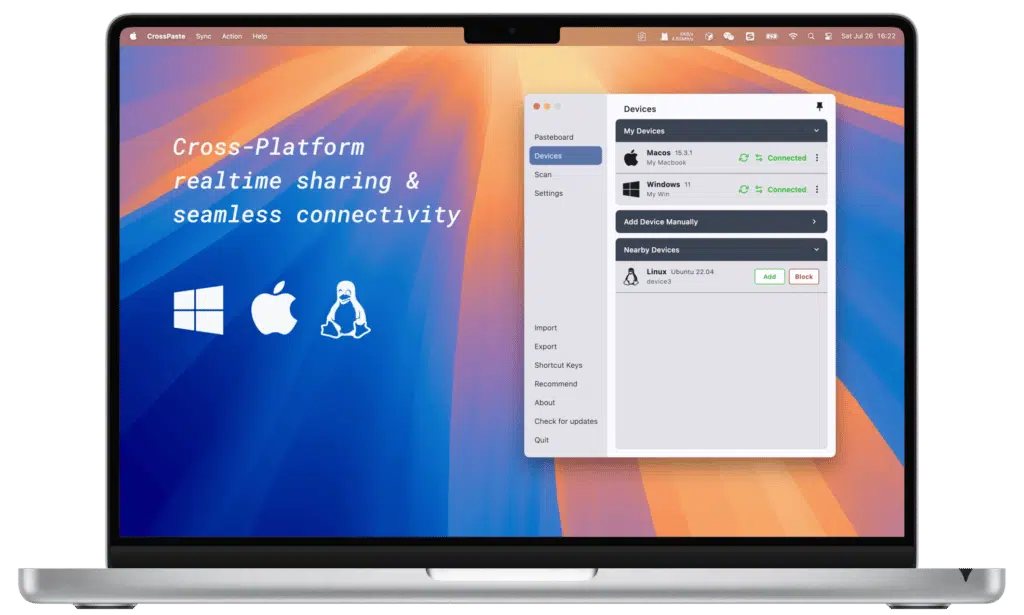The width and height of the screenshot is (1024, 615).
Task: Collapse the Nearby Devices section
Action: (x=816, y=250)
